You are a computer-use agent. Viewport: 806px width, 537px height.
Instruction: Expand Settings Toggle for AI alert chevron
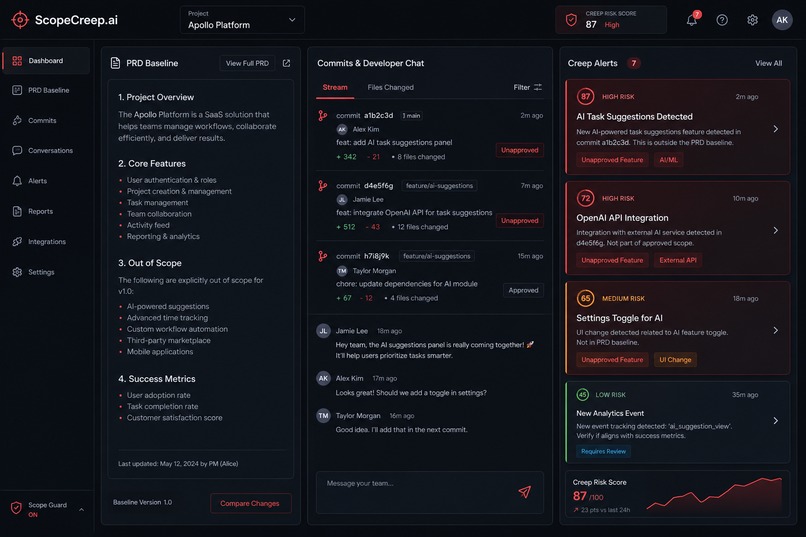coord(776,330)
